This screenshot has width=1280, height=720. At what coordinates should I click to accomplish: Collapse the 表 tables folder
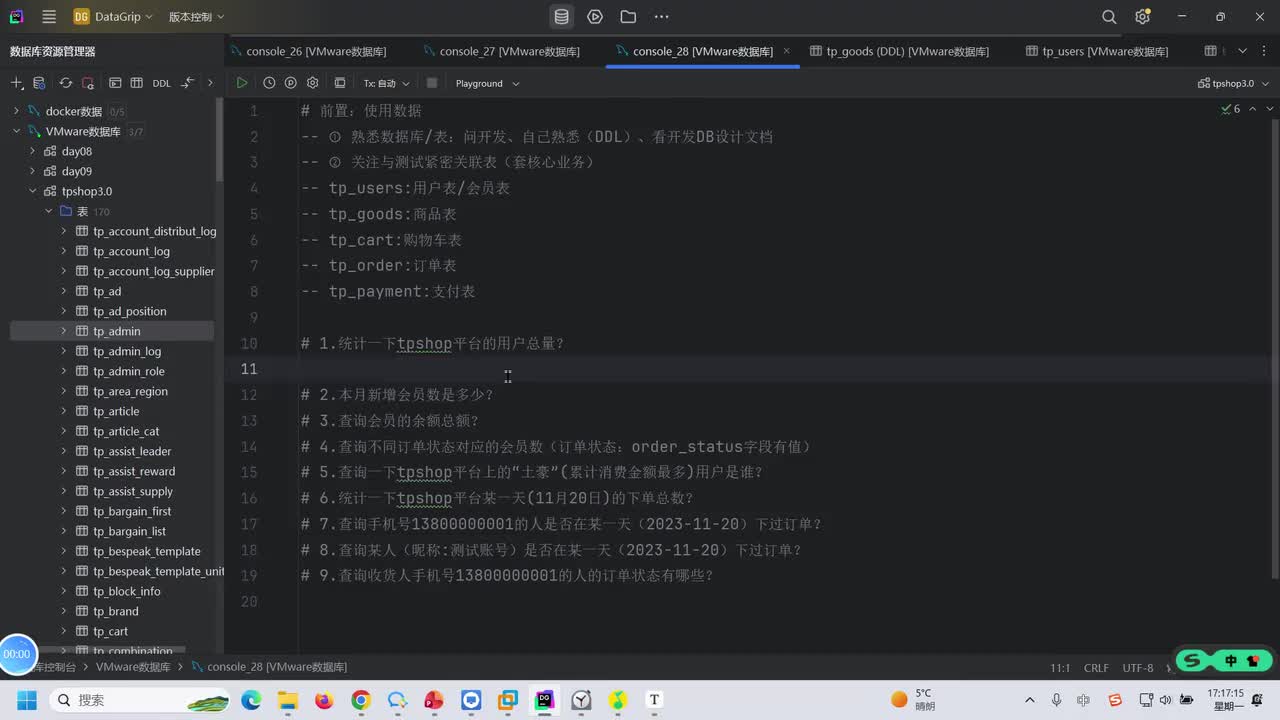[48, 211]
